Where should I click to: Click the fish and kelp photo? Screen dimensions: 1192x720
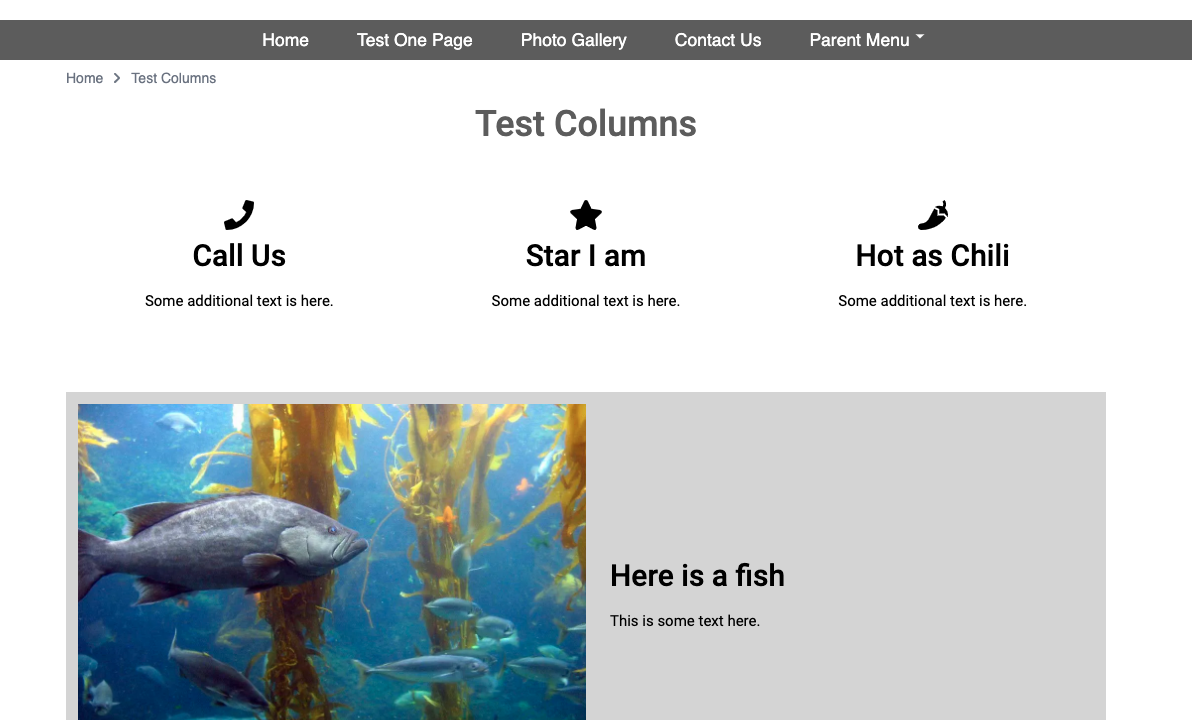tap(331, 560)
